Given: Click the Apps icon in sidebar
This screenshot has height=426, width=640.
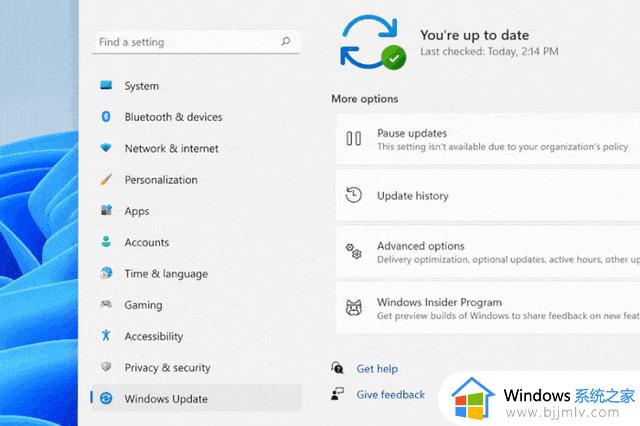Looking at the screenshot, I should (x=106, y=210).
